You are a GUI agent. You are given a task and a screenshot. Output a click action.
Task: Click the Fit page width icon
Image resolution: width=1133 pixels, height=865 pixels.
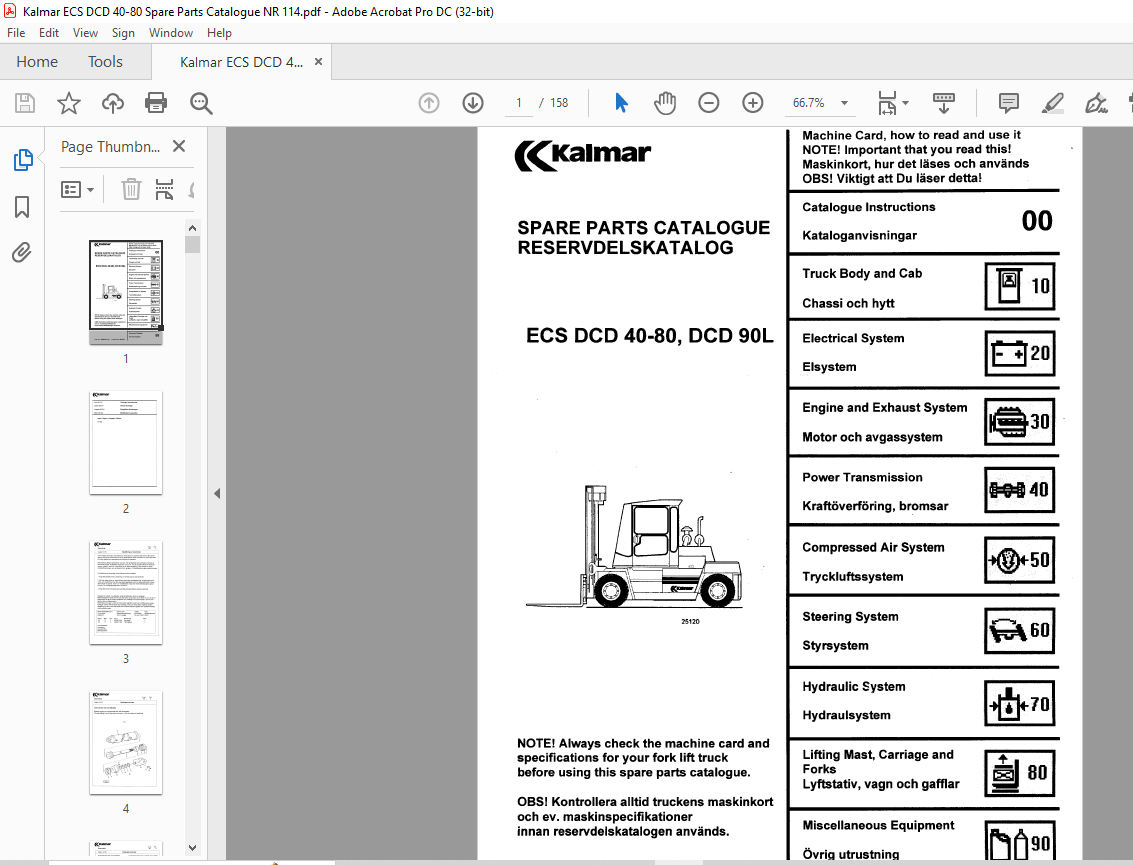(887, 103)
